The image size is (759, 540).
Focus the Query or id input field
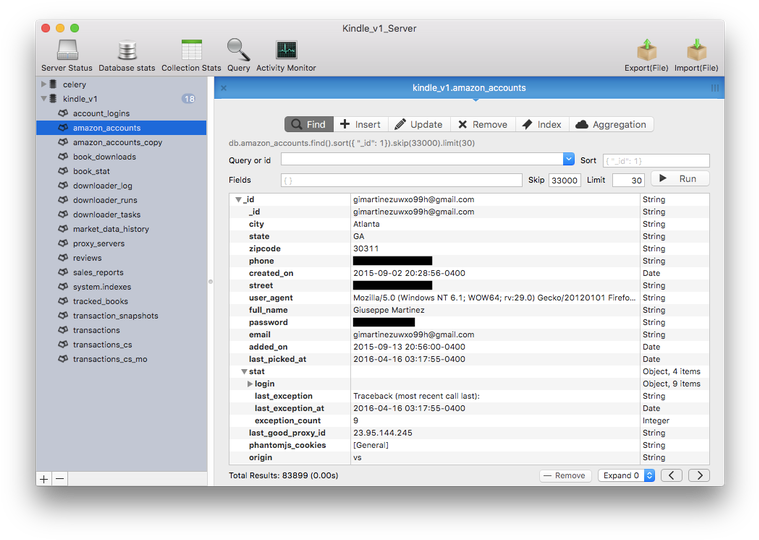pos(422,159)
